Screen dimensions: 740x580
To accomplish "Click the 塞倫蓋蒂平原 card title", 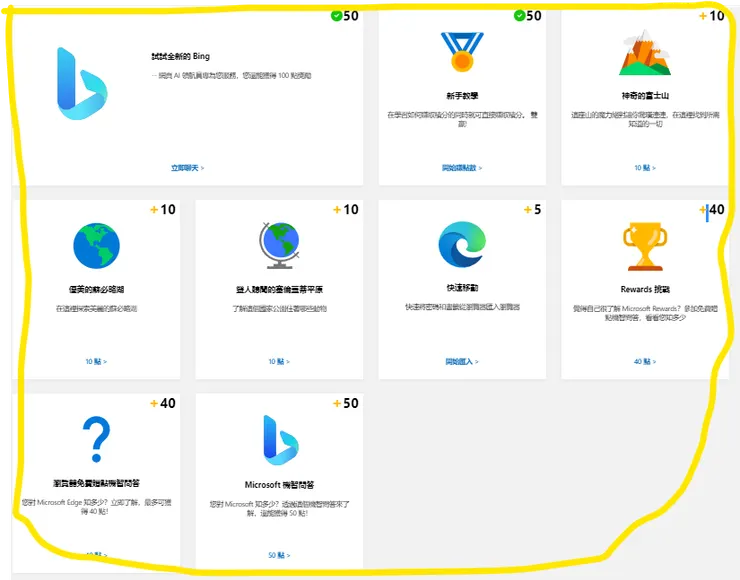I will pos(279,290).
